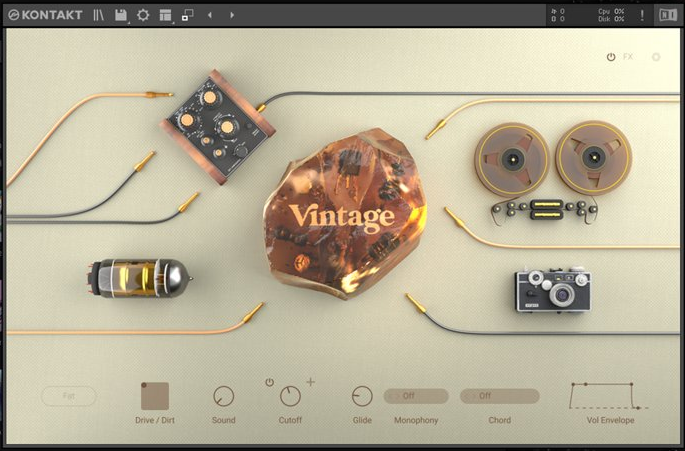Image resolution: width=685 pixels, height=451 pixels.
Task: Click the voice count readout in header
Action: (558, 11)
